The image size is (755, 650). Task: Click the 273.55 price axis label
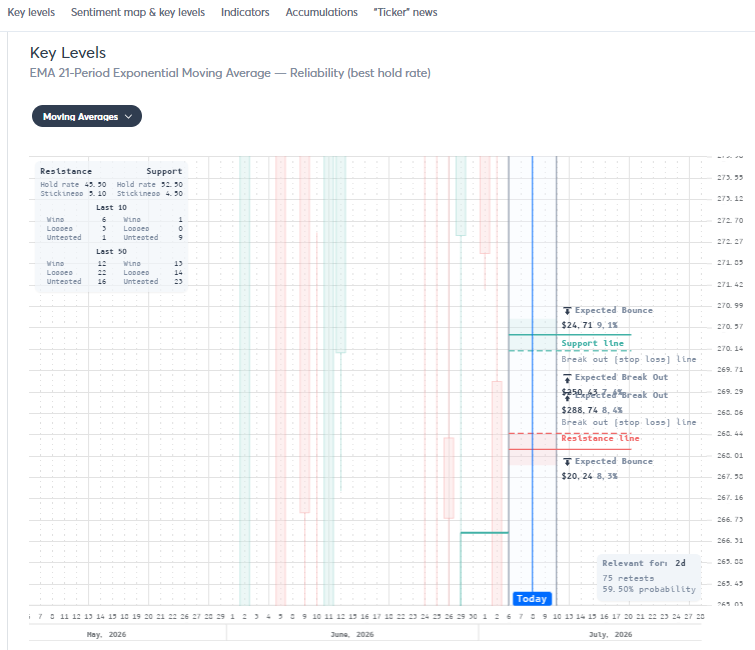click(730, 178)
